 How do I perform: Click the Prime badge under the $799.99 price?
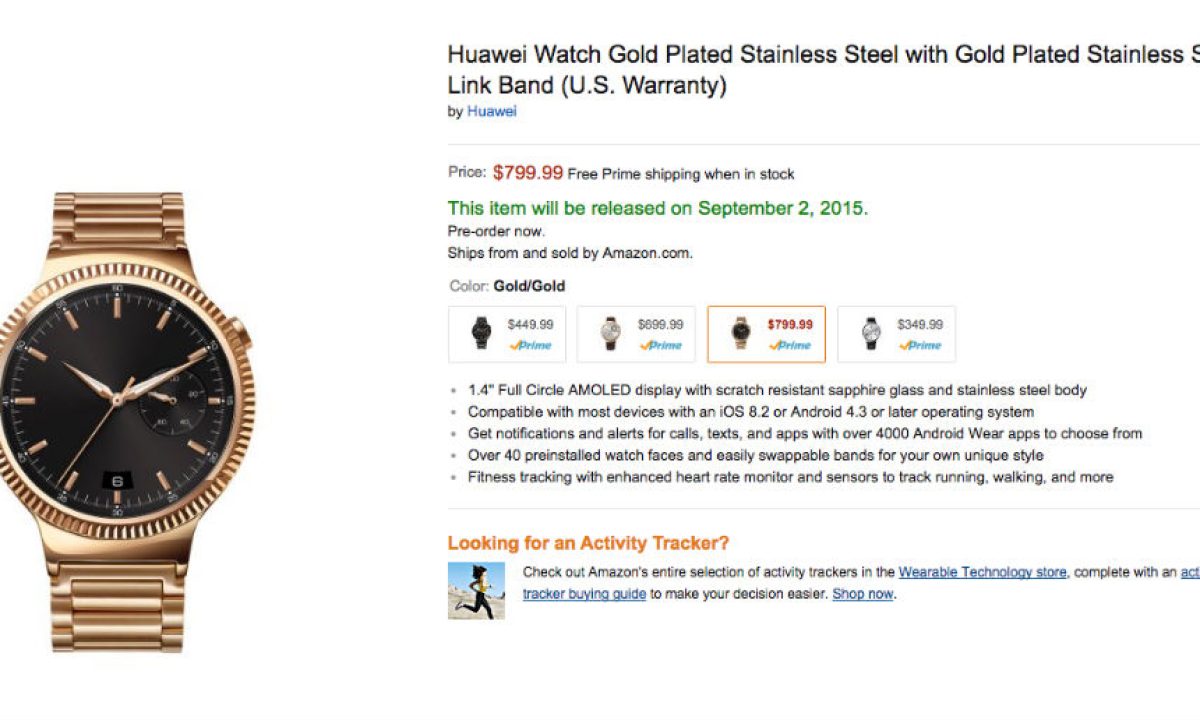tap(790, 345)
